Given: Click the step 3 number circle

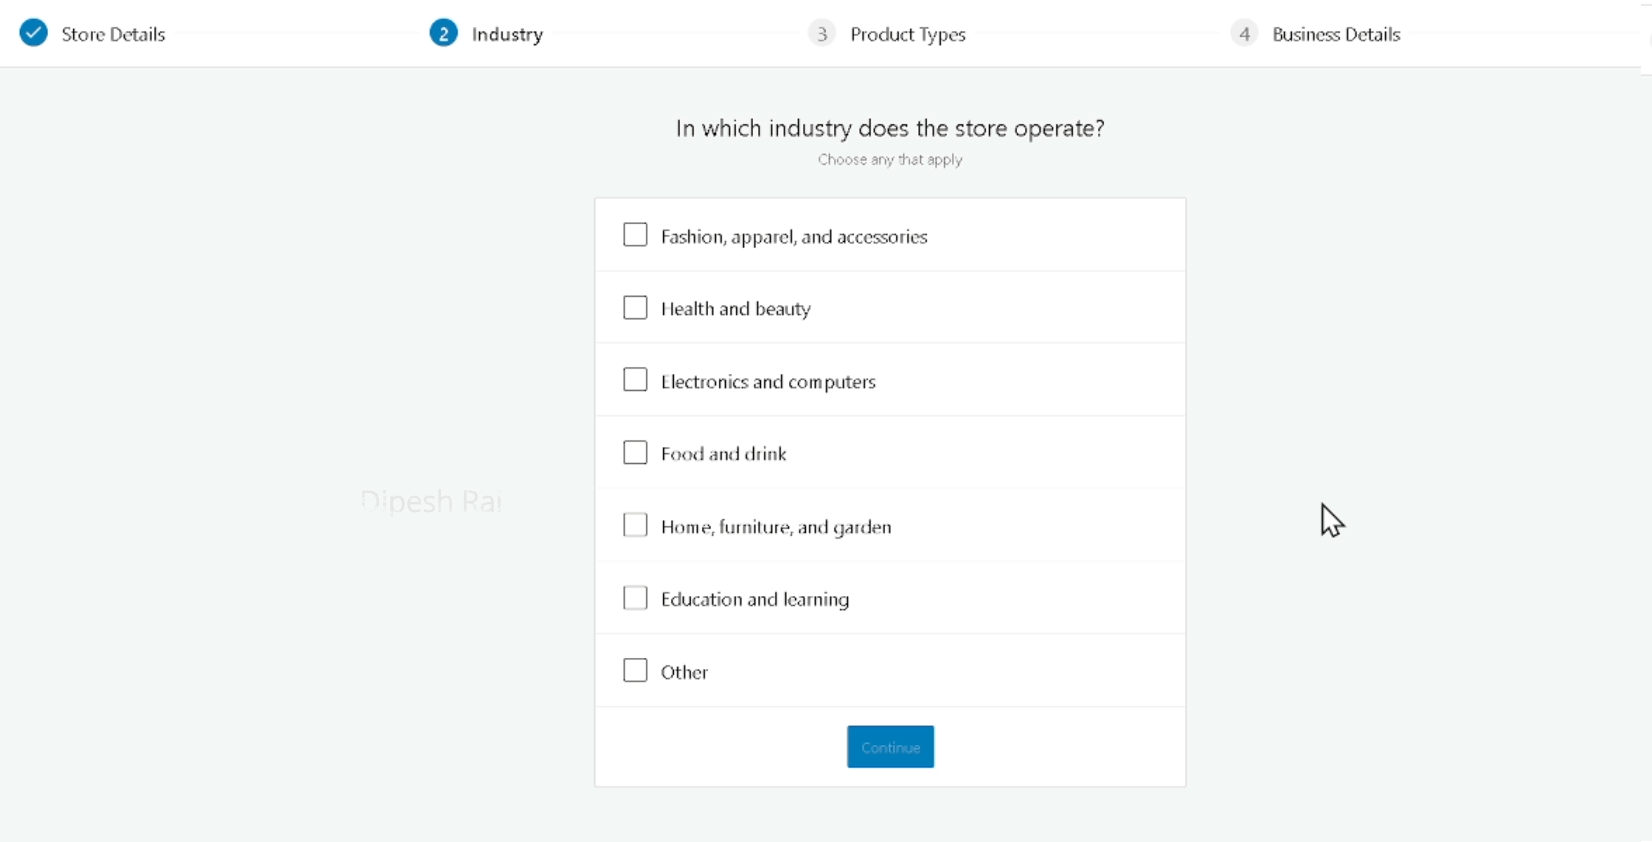Looking at the screenshot, I should click(x=821, y=34).
